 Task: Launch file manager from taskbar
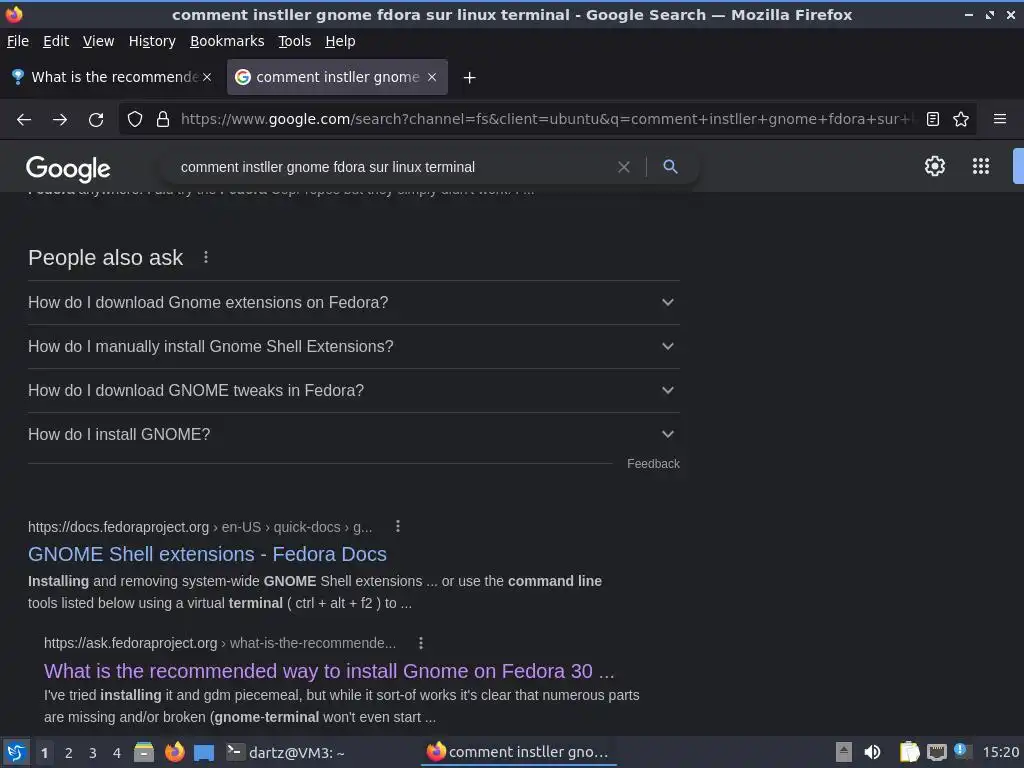pyautogui.click(x=144, y=752)
